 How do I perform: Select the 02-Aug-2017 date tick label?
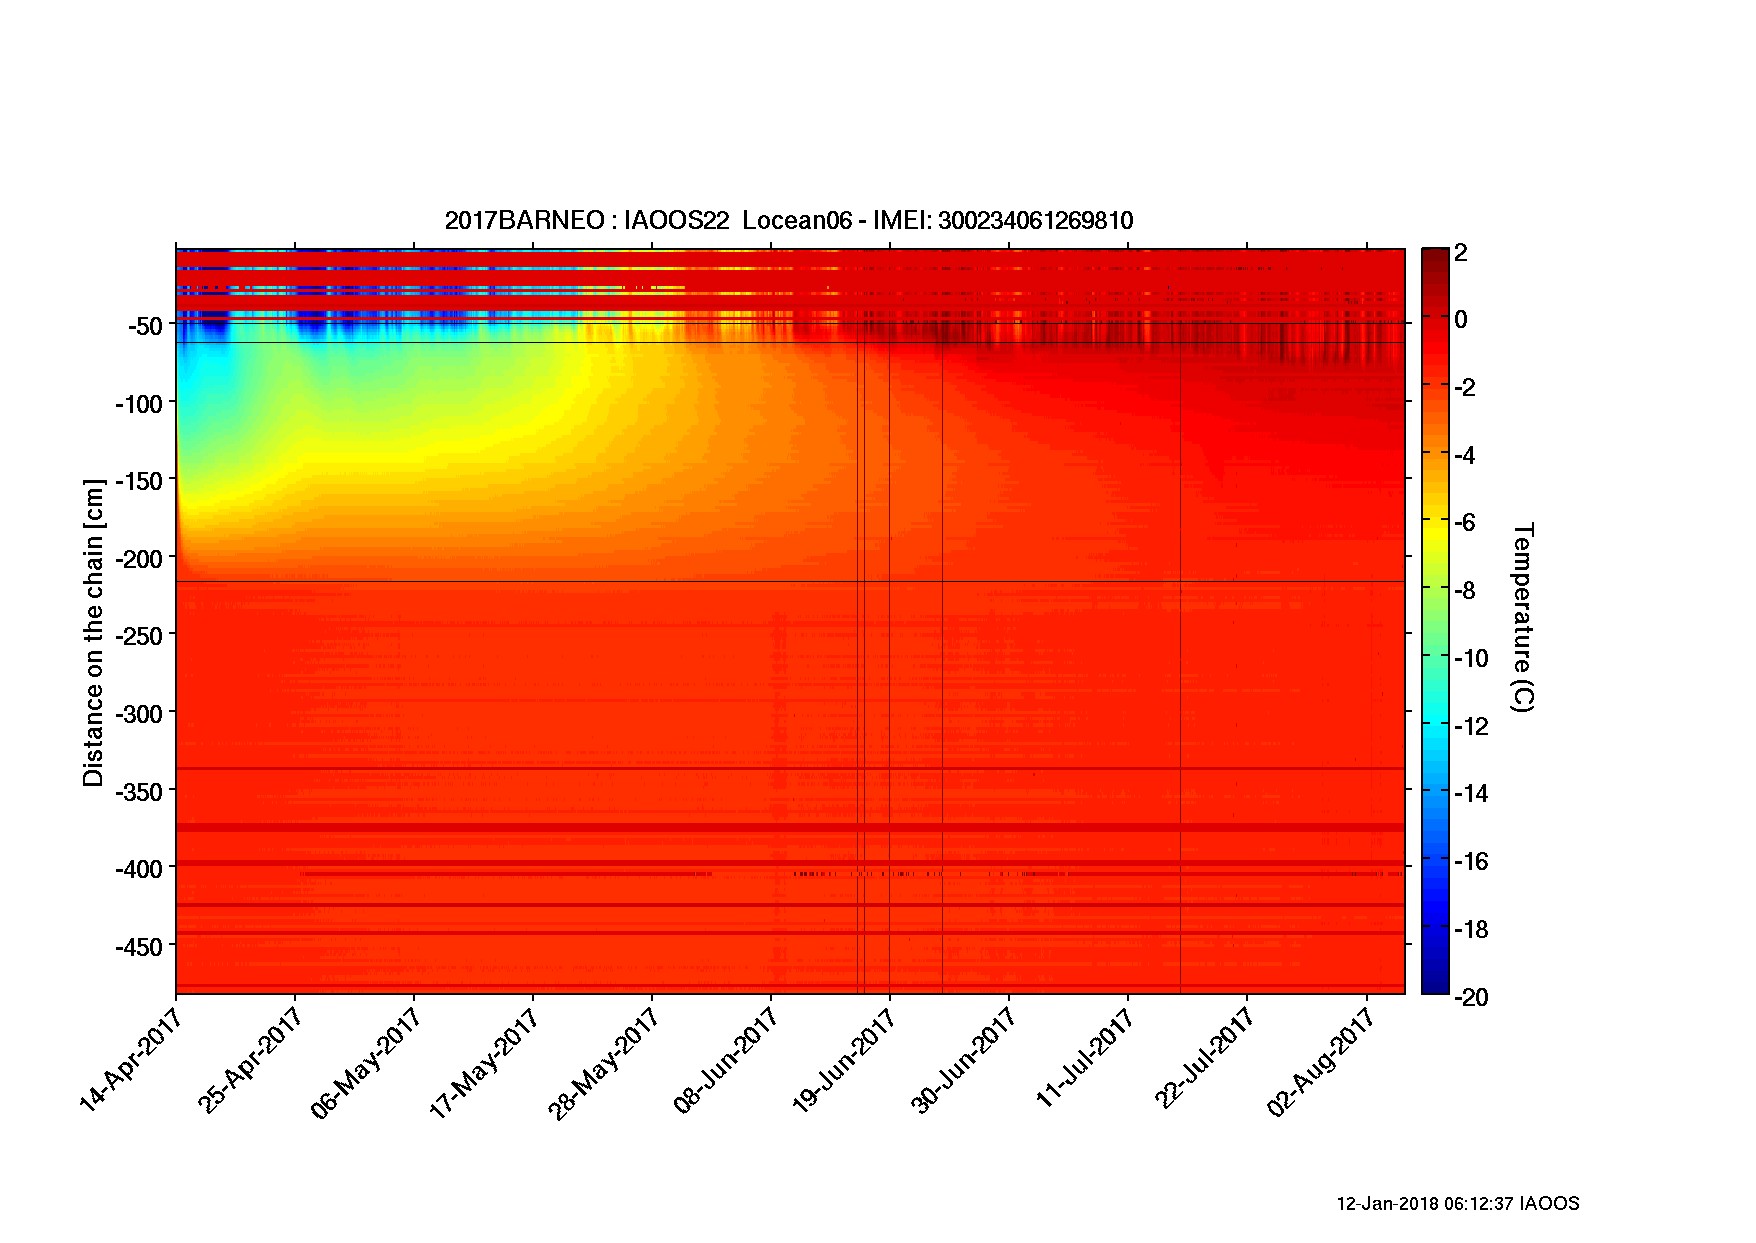1320,1062
